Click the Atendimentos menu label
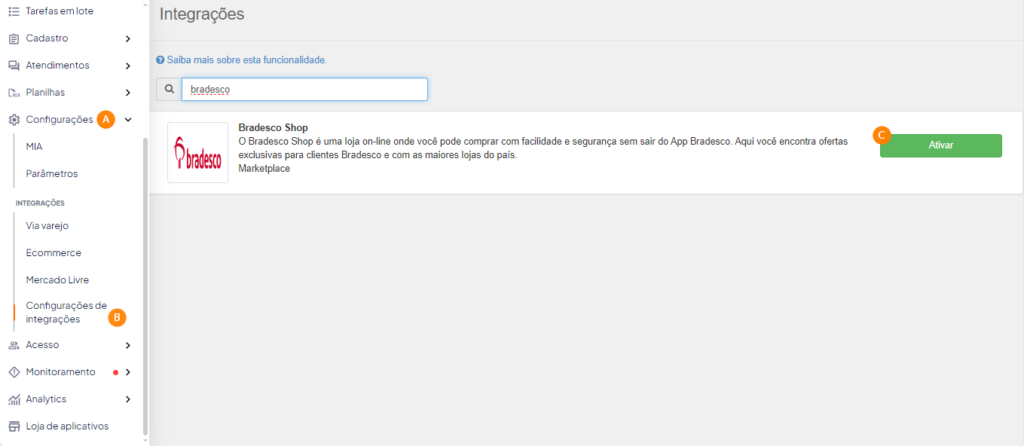1024x446 pixels. [x=57, y=66]
